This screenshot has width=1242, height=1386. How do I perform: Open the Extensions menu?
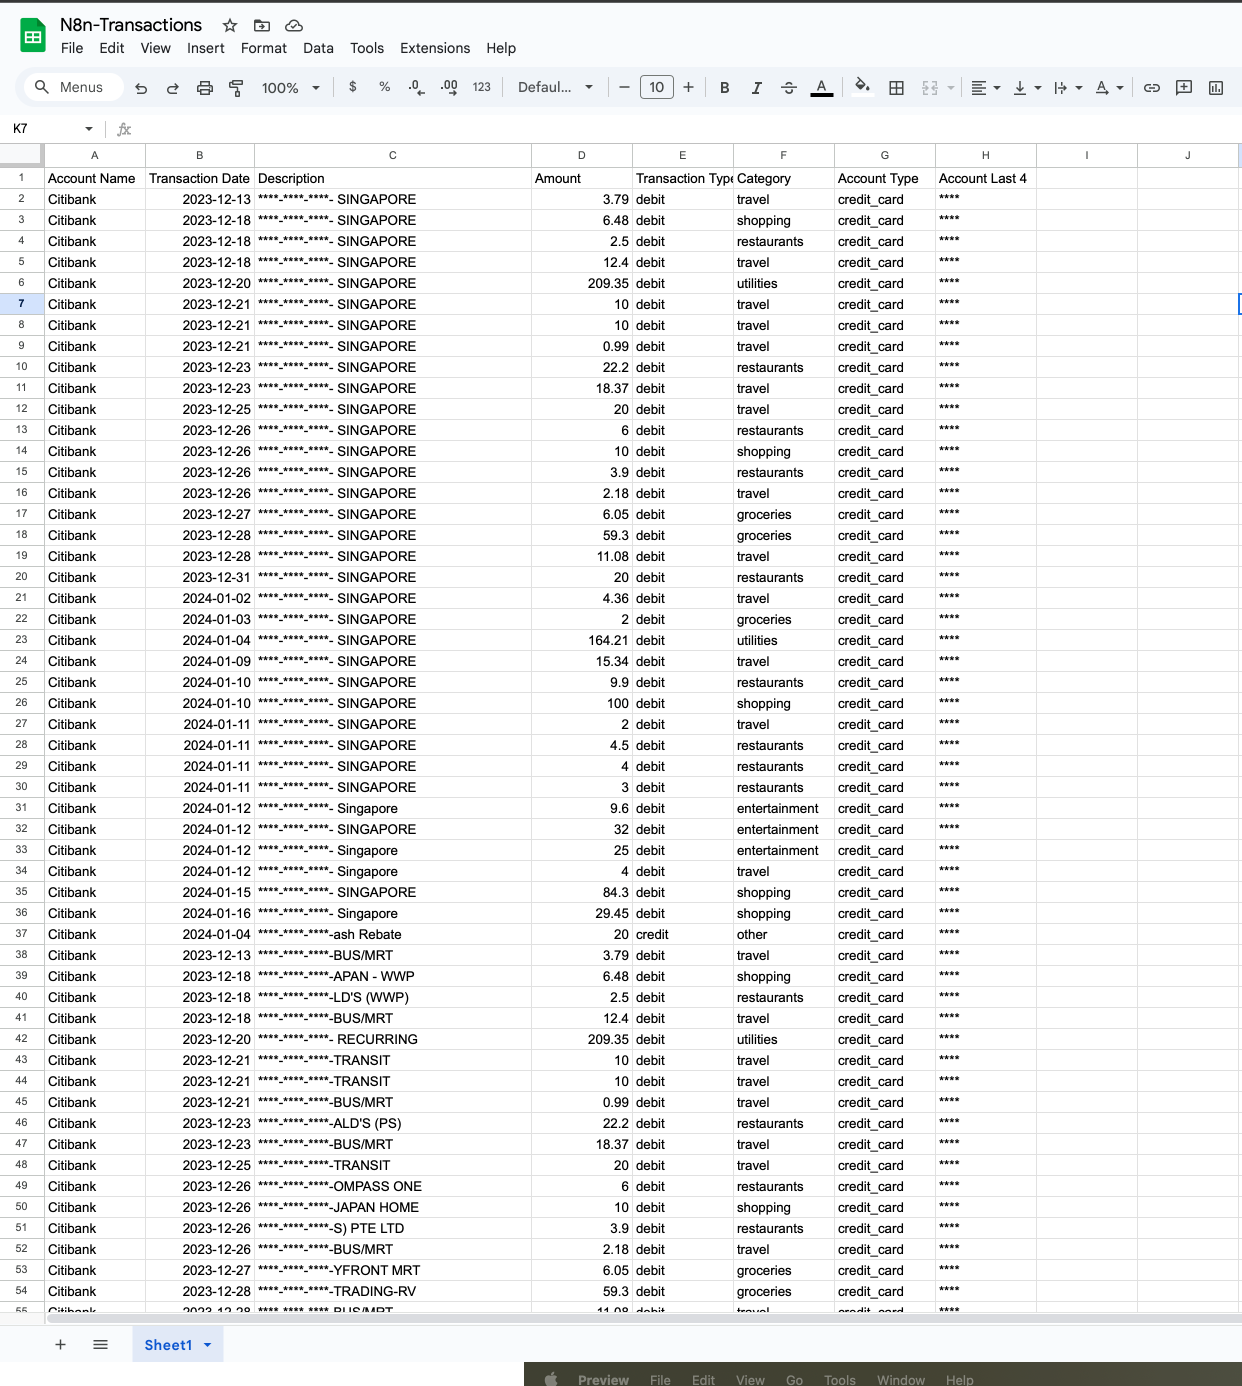click(x=434, y=48)
